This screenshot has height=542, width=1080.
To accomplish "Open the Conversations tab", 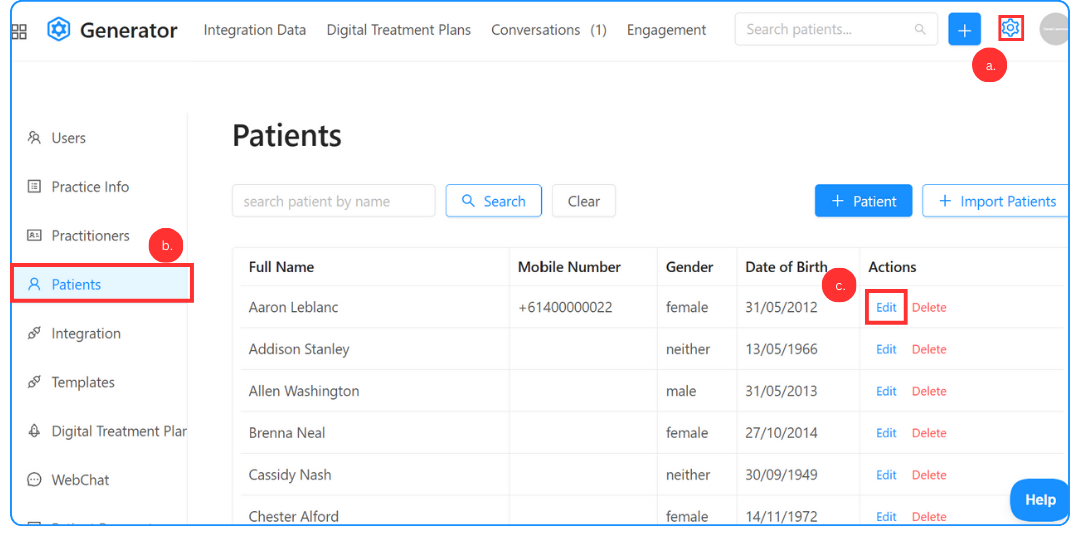I will (548, 30).
